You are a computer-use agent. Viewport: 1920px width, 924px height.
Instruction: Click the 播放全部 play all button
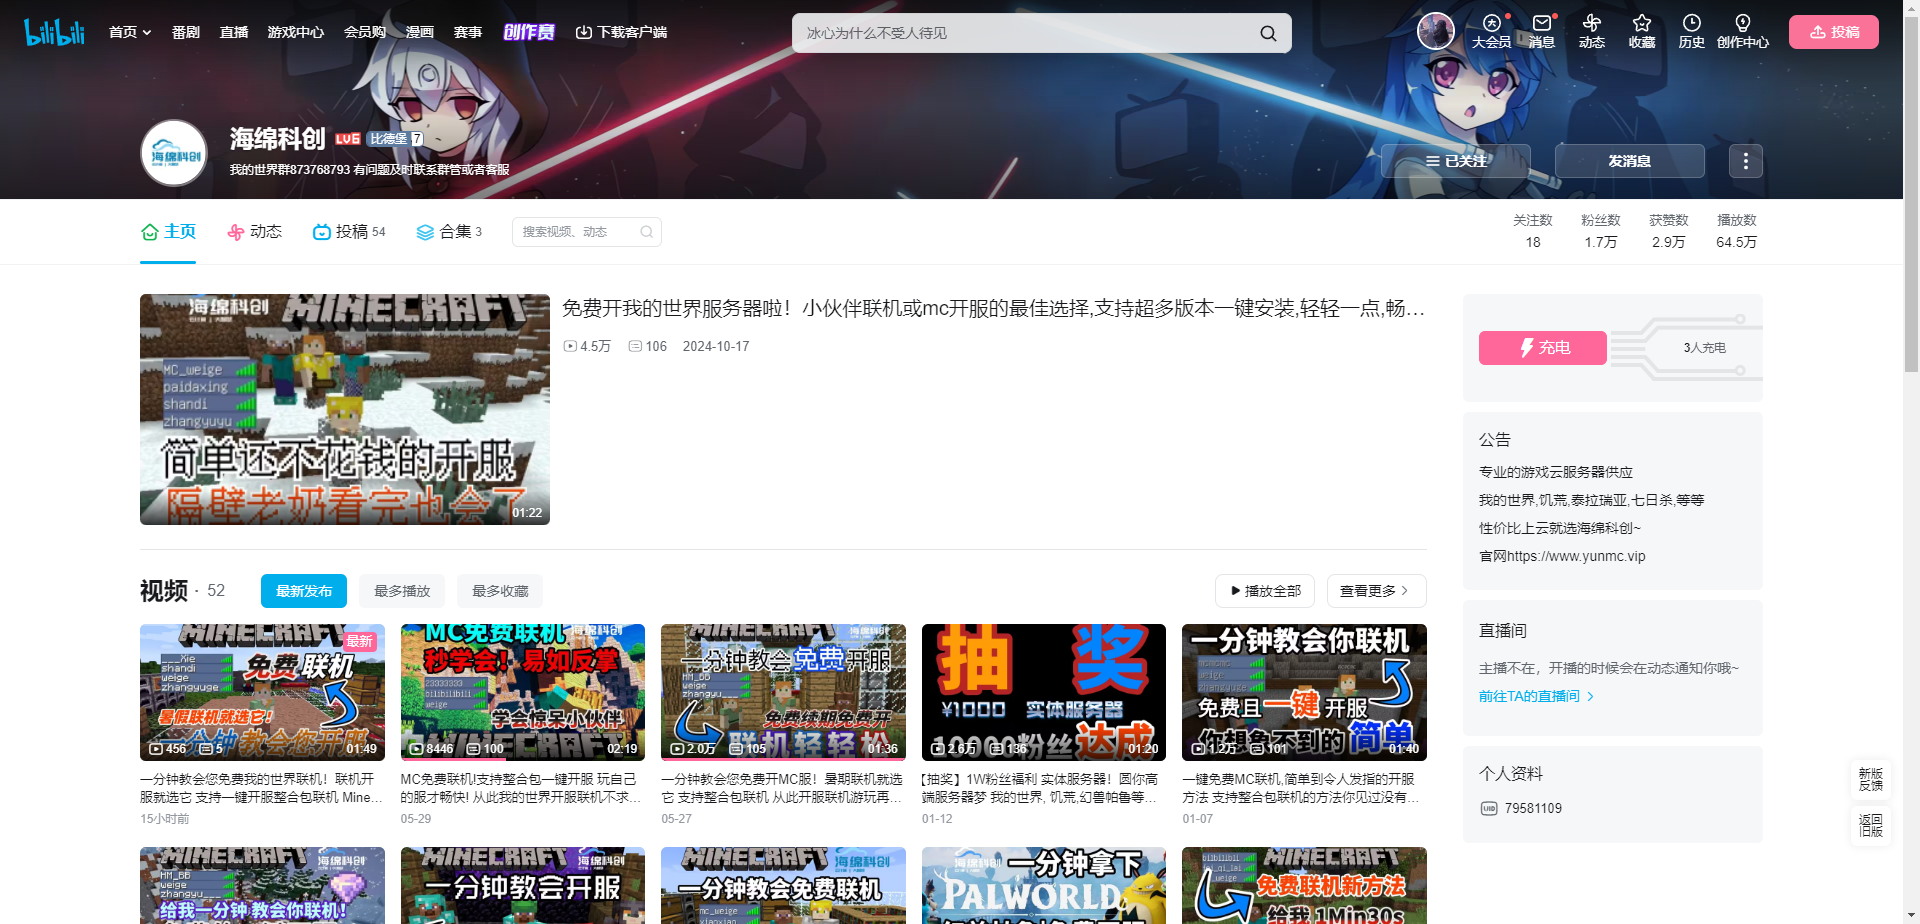(x=1266, y=591)
